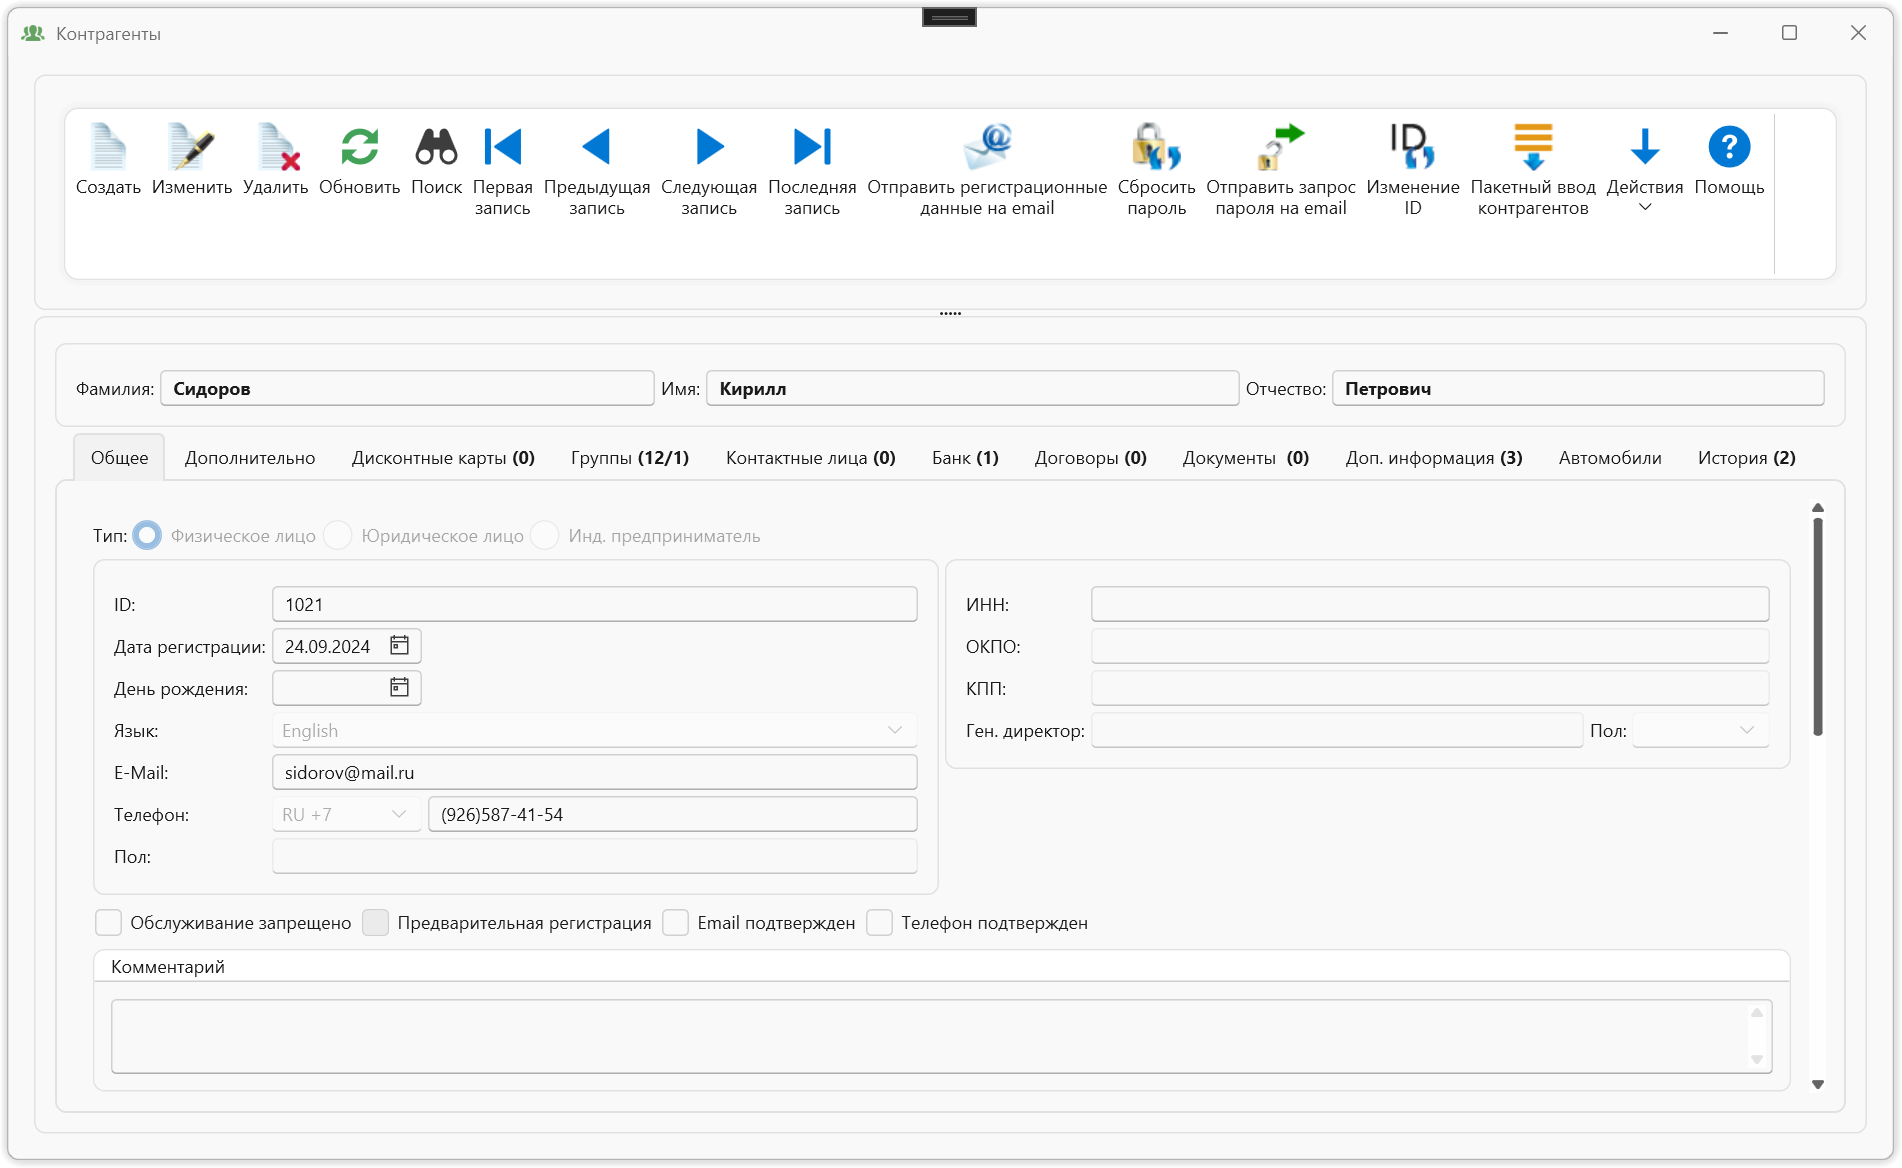Open the Контактные лица (0) tab
1902x1168 pixels.
[x=810, y=457]
